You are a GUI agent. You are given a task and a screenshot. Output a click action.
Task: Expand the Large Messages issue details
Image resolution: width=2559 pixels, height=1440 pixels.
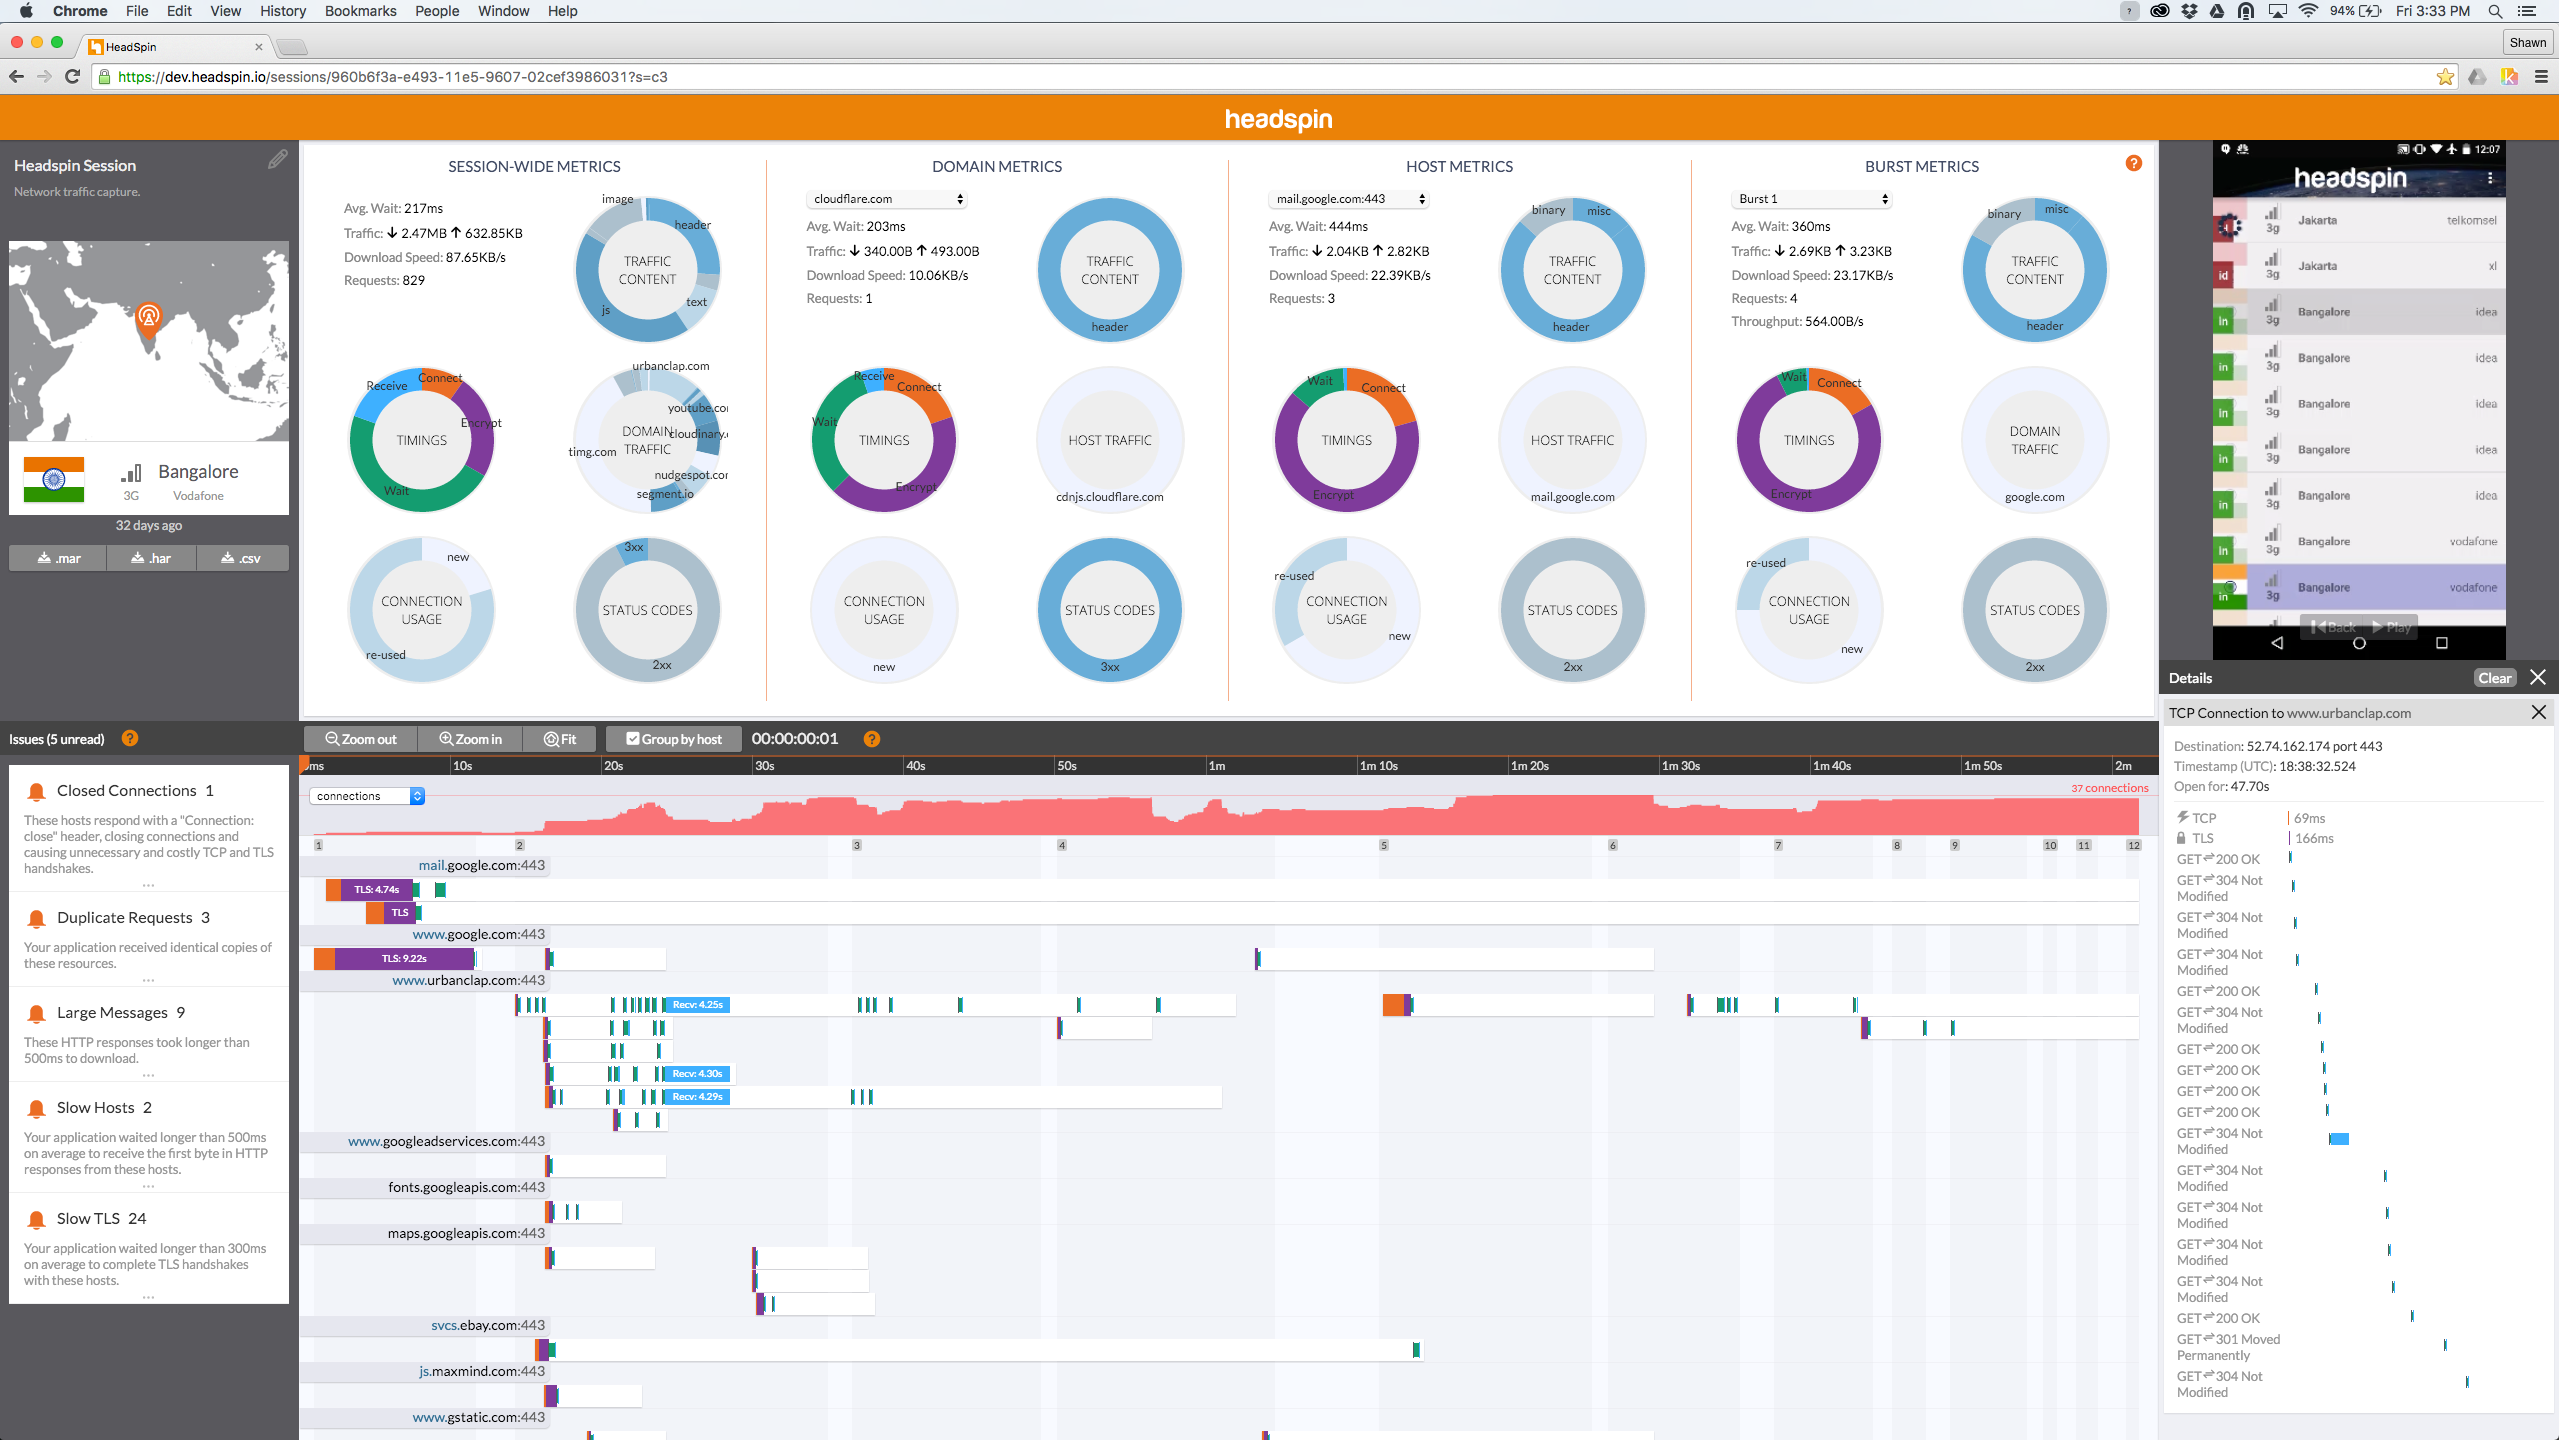pos(148,1075)
